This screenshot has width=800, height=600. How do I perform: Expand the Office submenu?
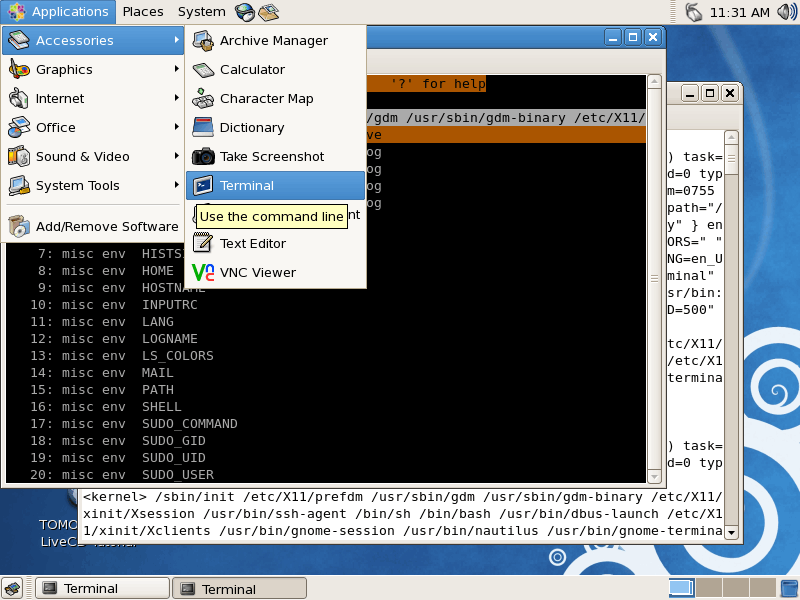(x=93, y=128)
